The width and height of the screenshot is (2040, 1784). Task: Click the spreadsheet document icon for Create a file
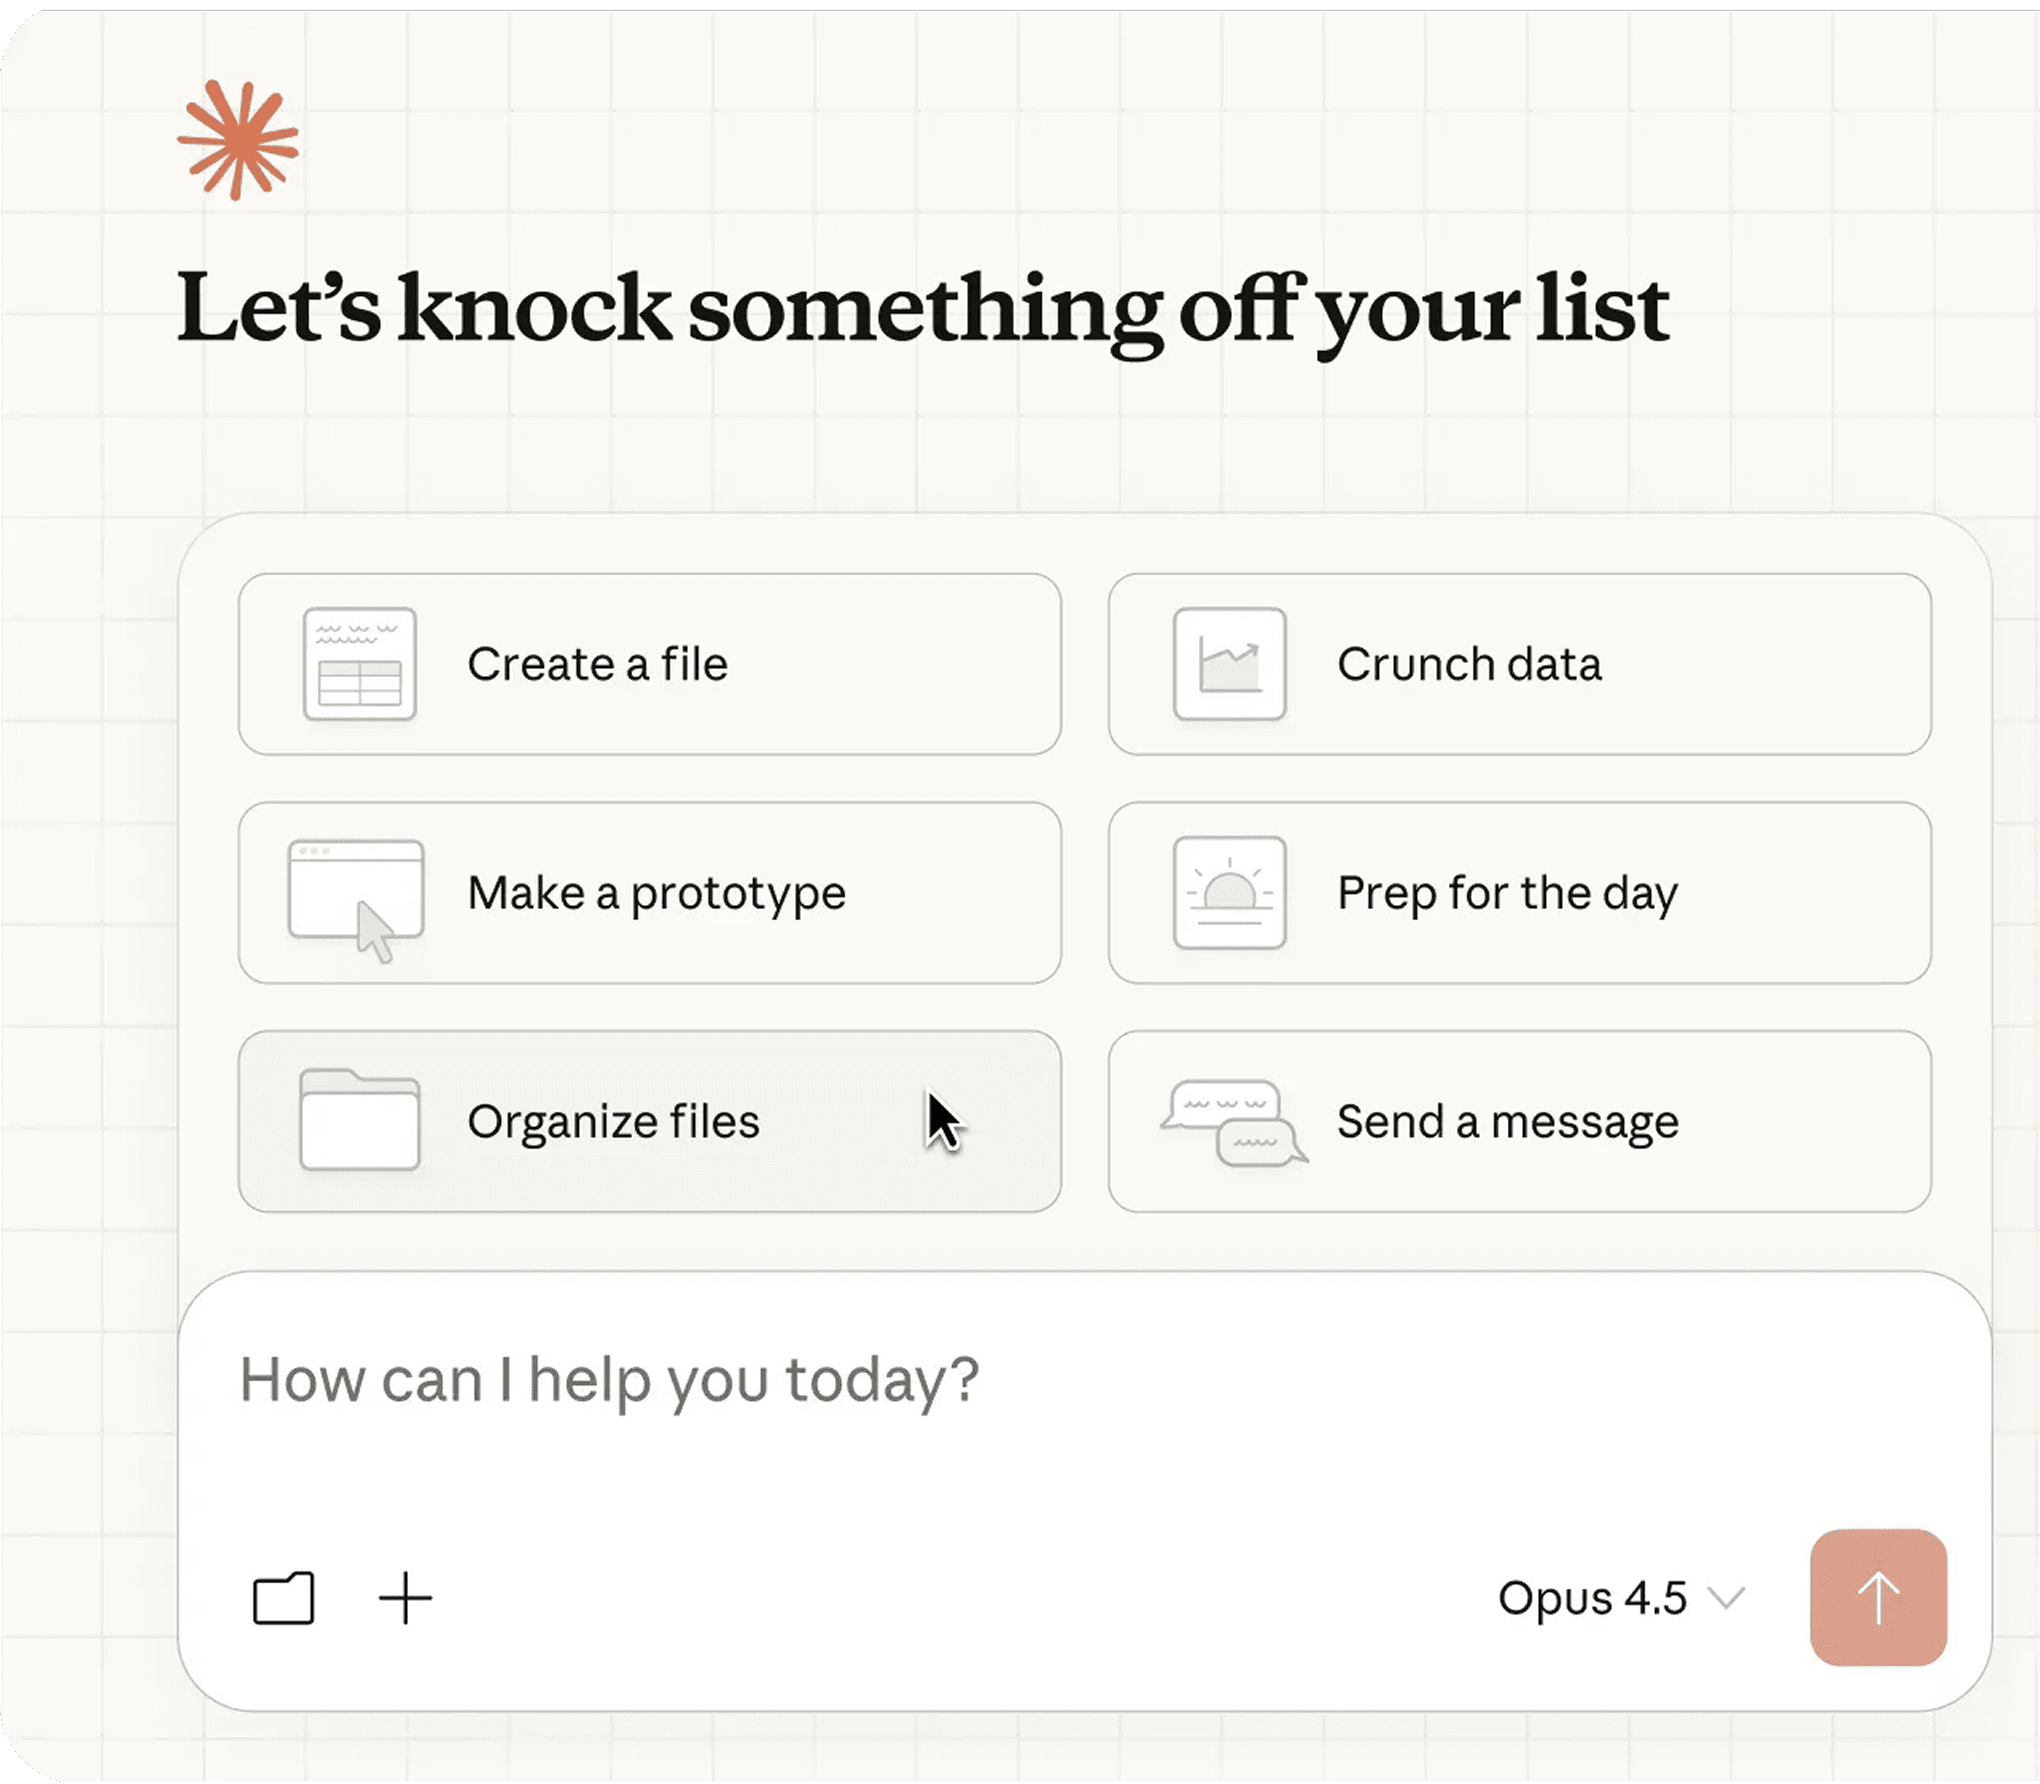359,663
